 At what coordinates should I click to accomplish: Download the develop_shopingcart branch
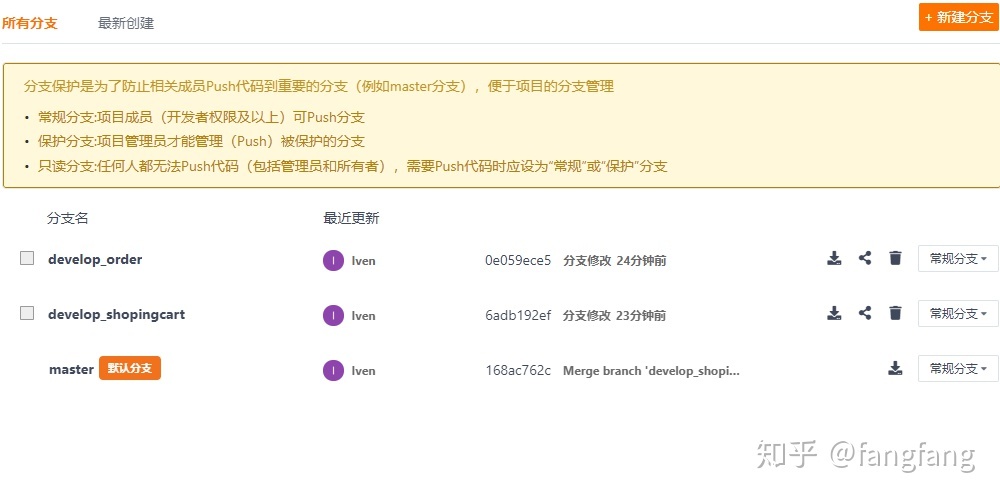(834, 313)
